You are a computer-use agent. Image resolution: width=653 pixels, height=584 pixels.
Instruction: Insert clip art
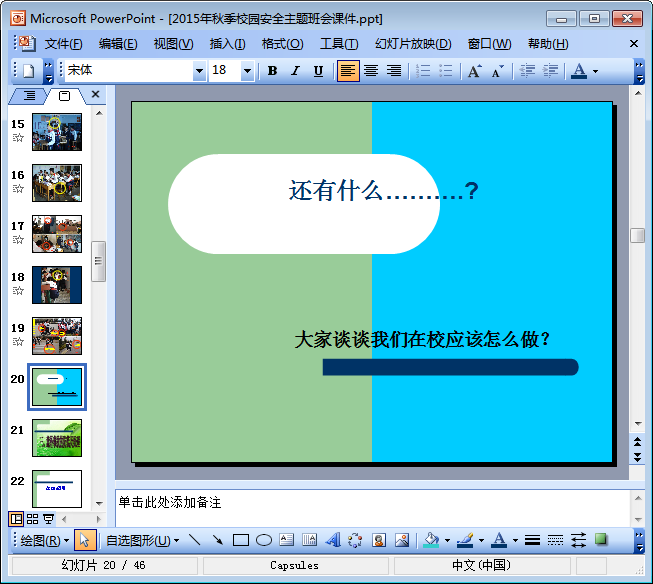(x=379, y=540)
